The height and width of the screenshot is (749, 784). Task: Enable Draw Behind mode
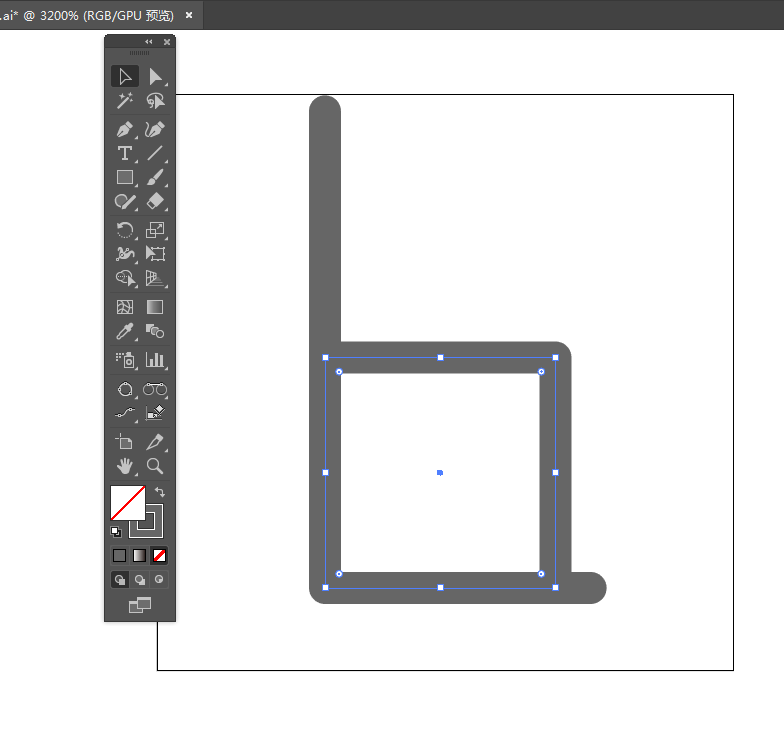(x=140, y=580)
